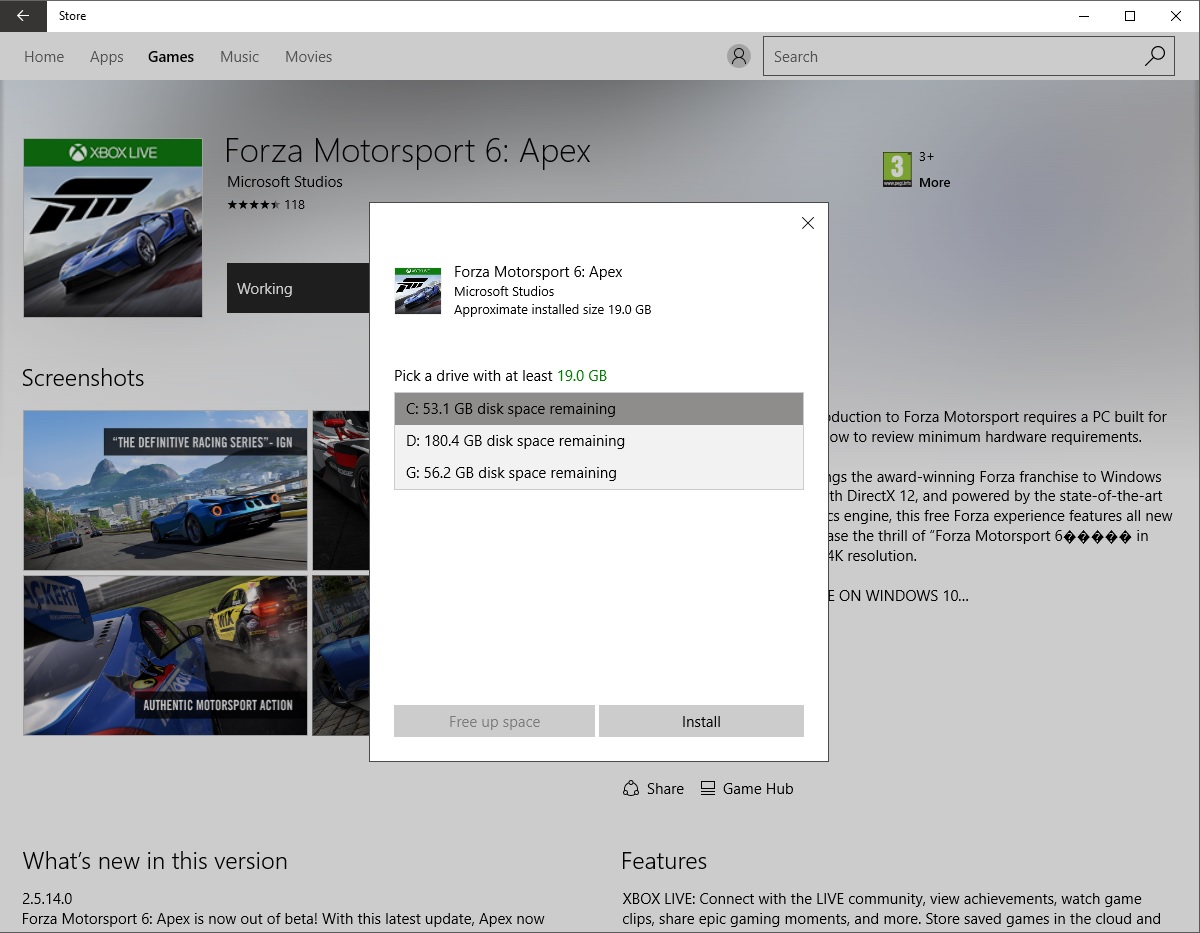
Task: Click the Forza Motorsport 6: Apex page title
Action: tap(408, 151)
